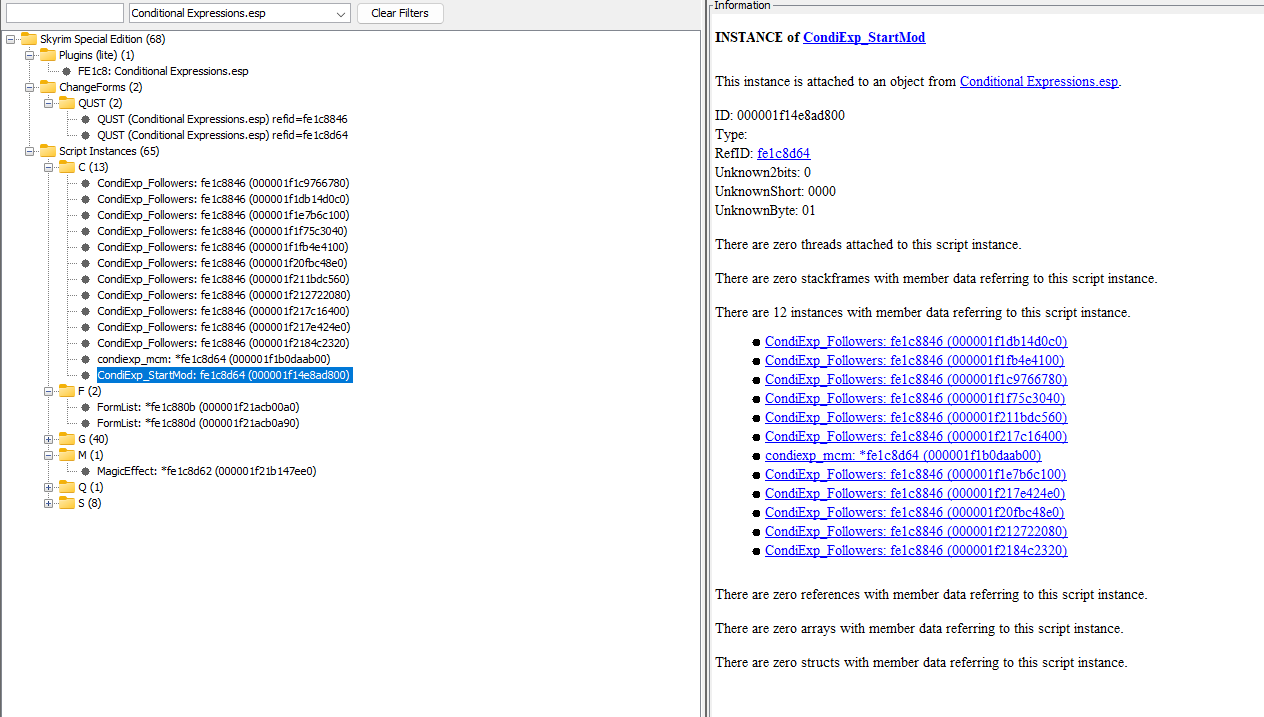Open link CondiExp_Followers (000001f1db14d0c0) in Information
This screenshot has width=1264, height=717.
916,341
